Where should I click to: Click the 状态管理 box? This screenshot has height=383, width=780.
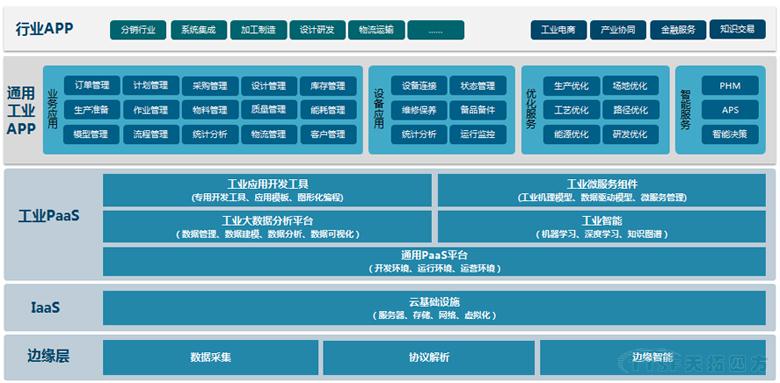pyautogui.click(x=478, y=86)
